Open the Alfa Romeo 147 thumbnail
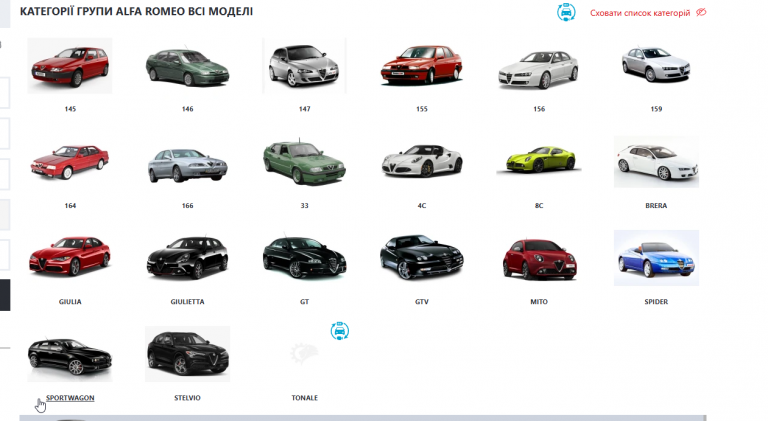Image resolution: width=768 pixels, height=421 pixels. pos(304,66)
